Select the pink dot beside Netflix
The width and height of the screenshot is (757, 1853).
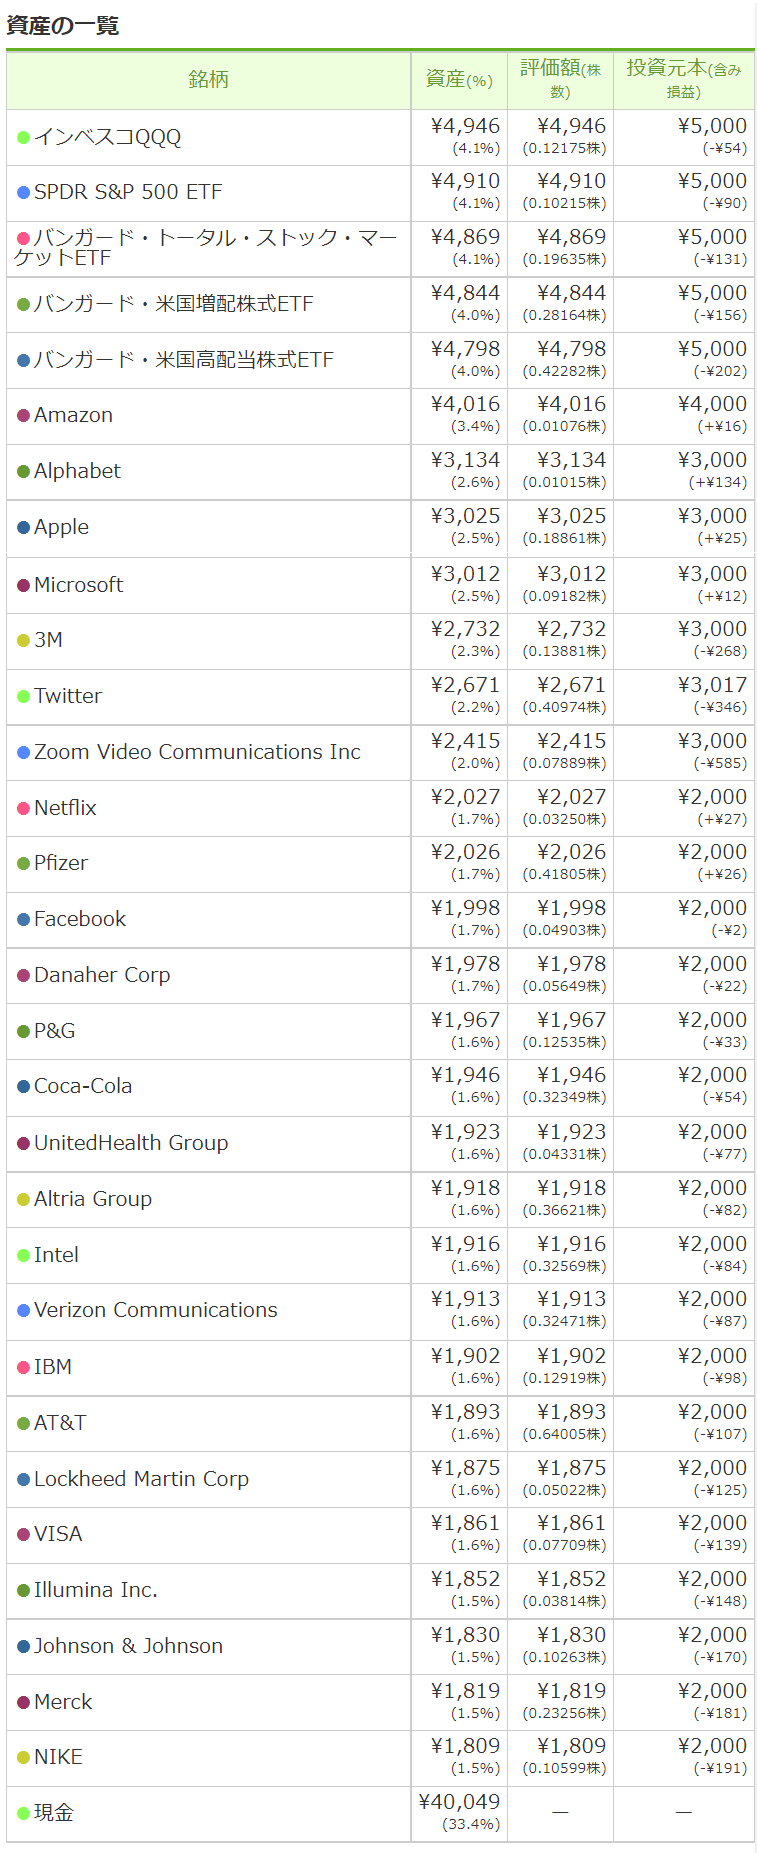pos(23,808)
